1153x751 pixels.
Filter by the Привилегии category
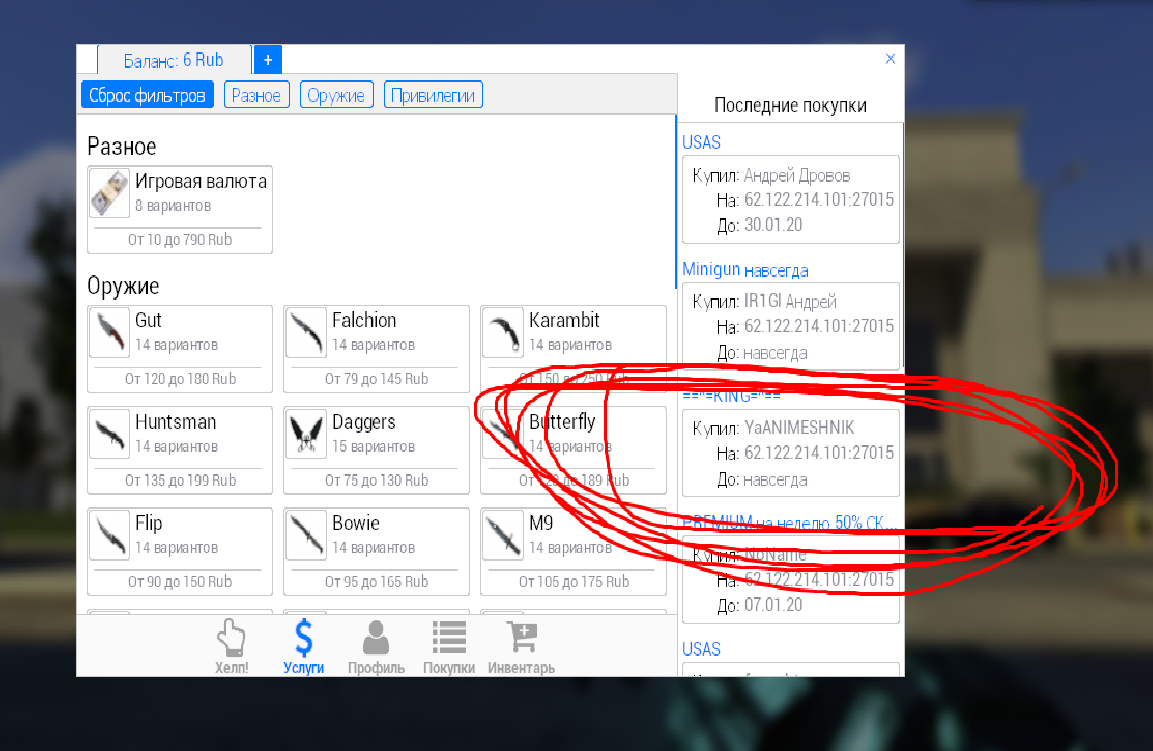tap(433, 95)
